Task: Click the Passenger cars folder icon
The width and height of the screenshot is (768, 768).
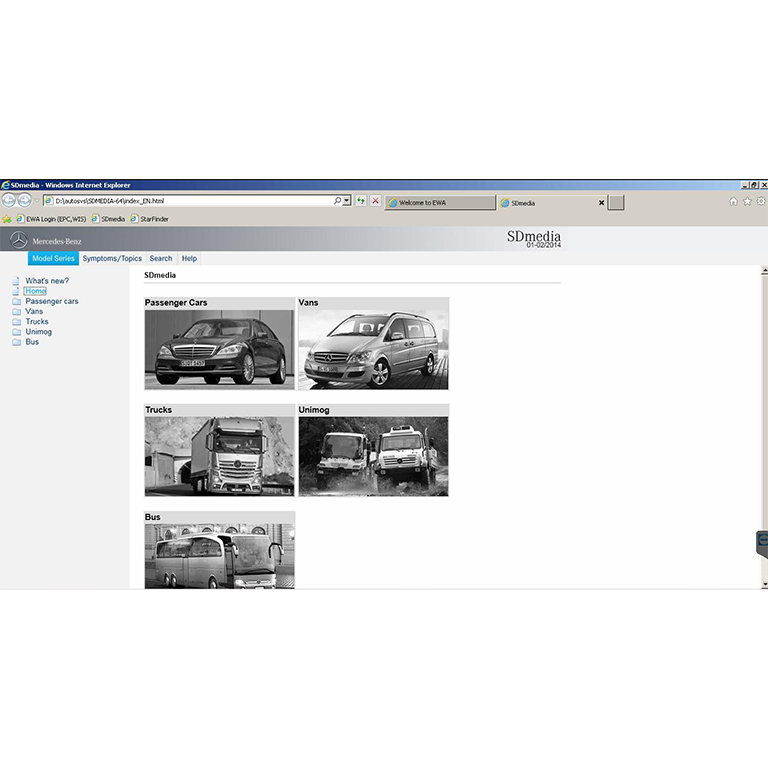Action: pos(17,301)
